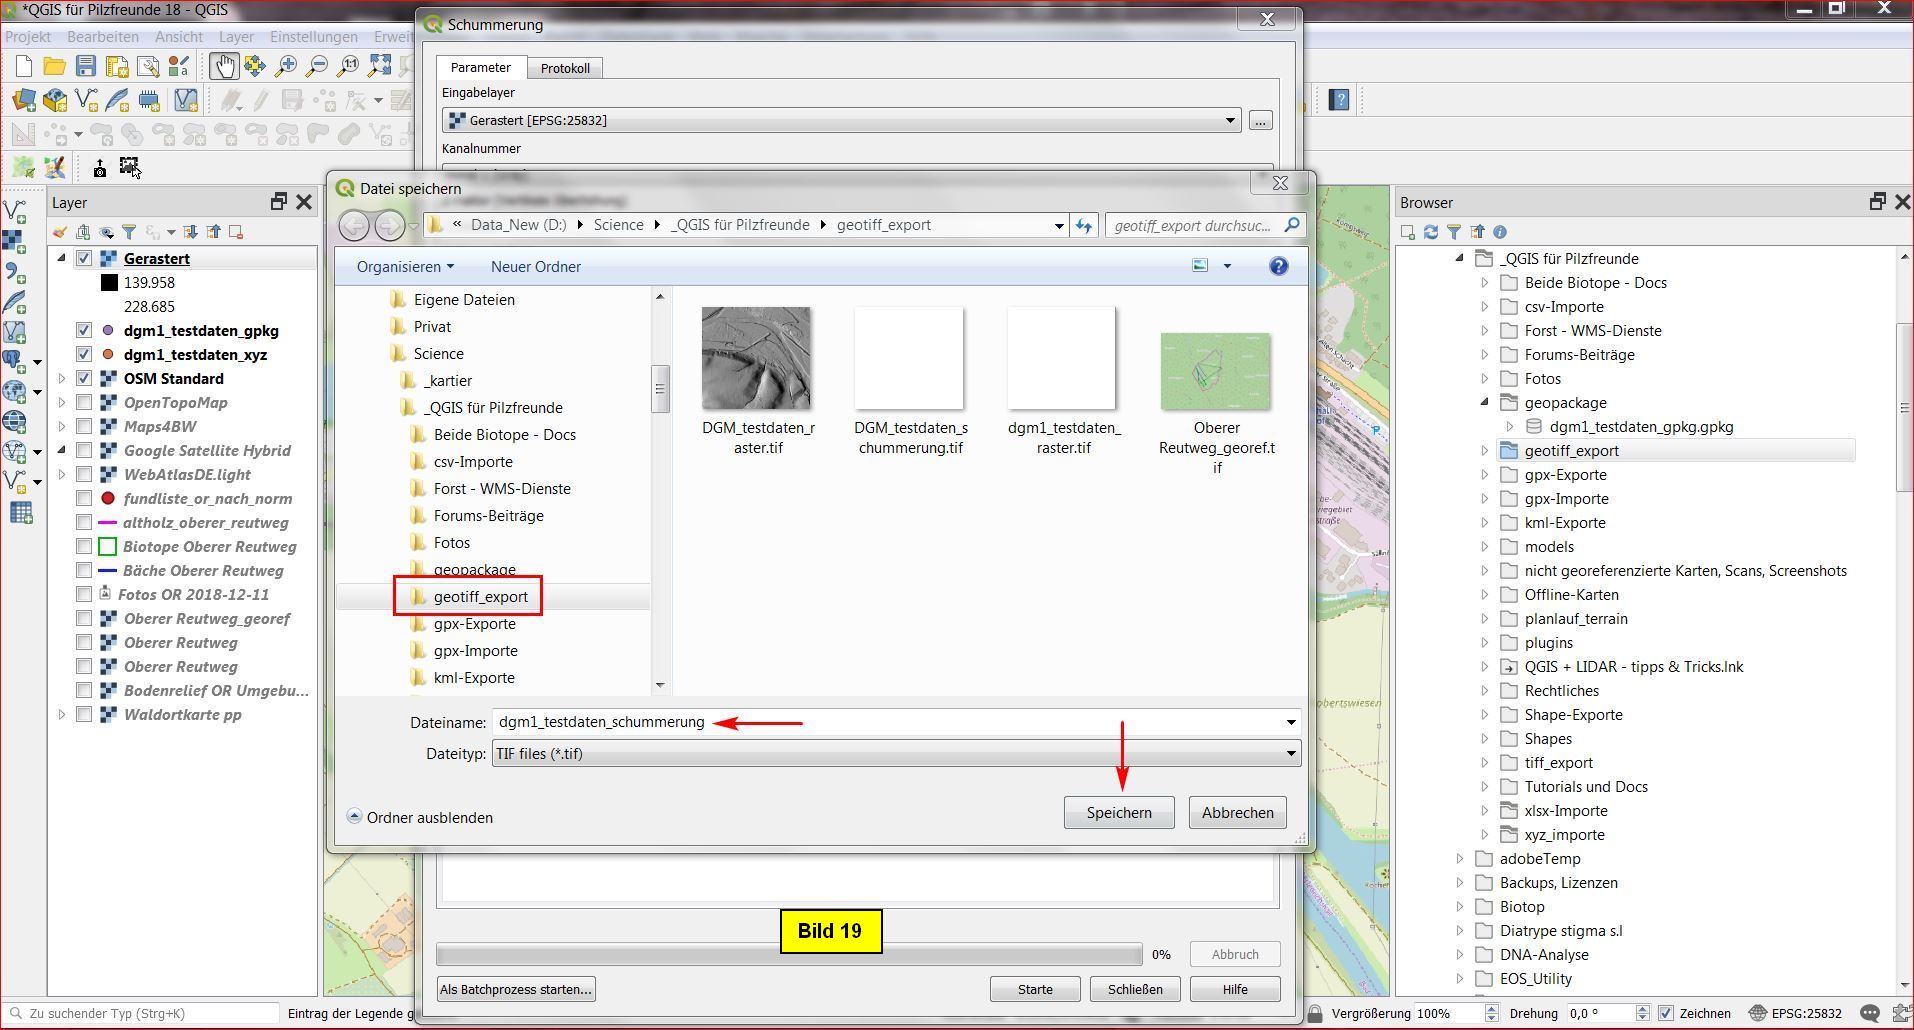Click the Save Project floppy disk icon
Image resolution: width=1914 pixels, height=1030 pixels.
click(86, 67)
